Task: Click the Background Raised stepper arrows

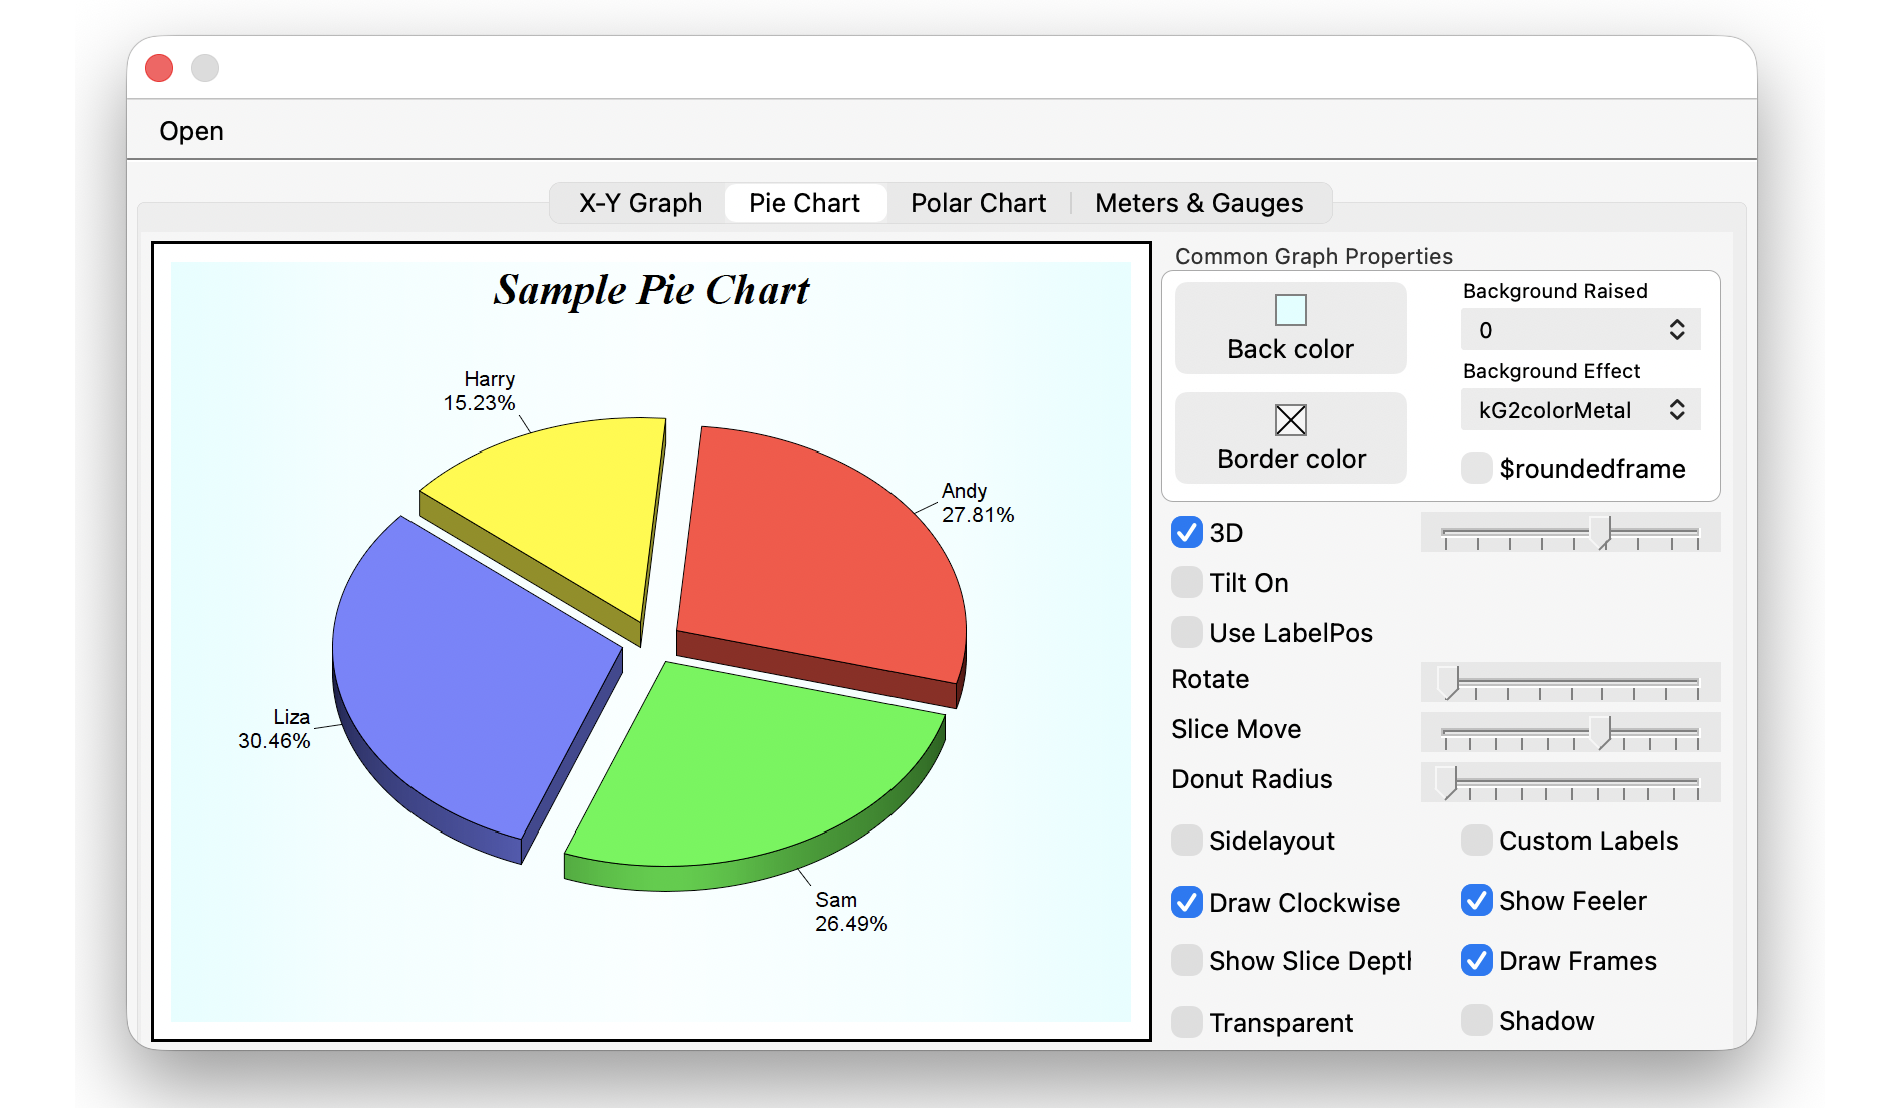Action: [x=1677, y=330]
